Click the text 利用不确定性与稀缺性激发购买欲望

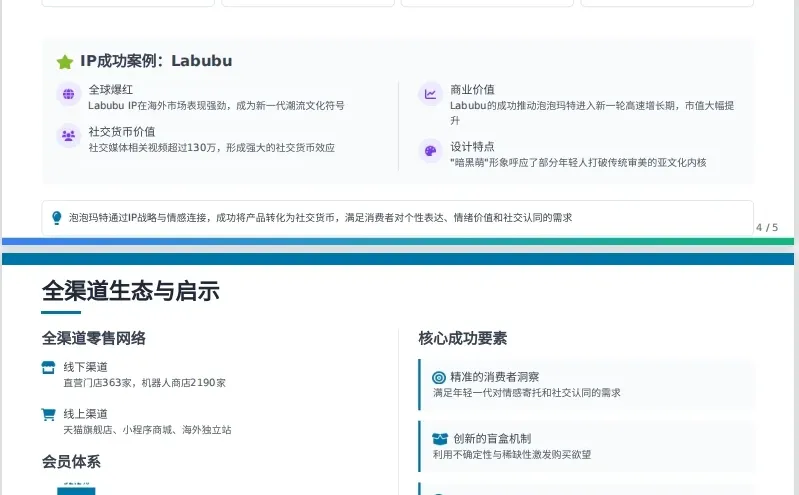(x=512, y=454)
